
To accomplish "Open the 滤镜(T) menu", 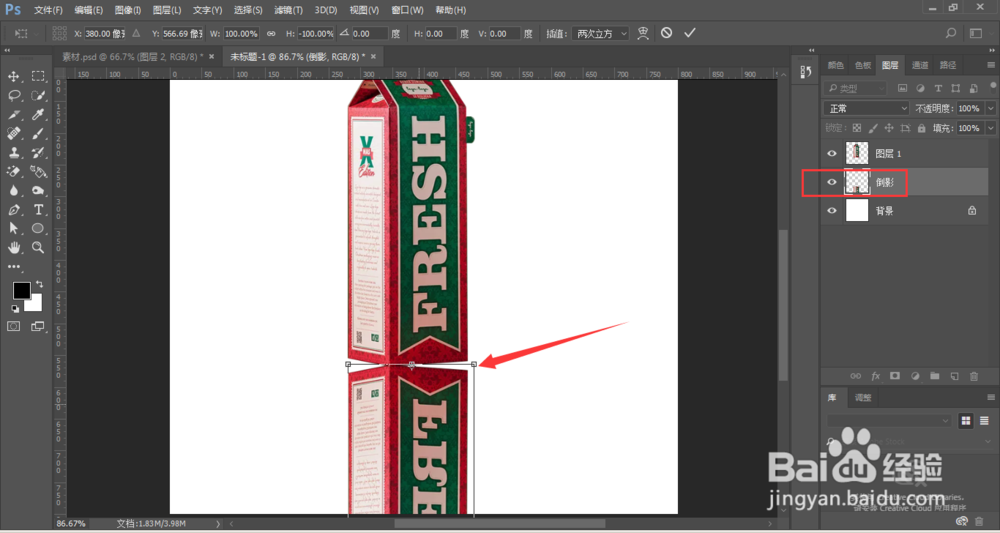I will [x=288, y=10].
